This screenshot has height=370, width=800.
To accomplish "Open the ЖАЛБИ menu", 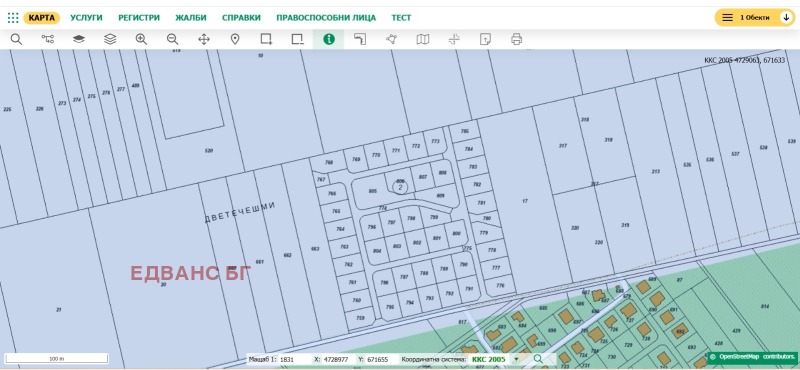I will (191, 18).
